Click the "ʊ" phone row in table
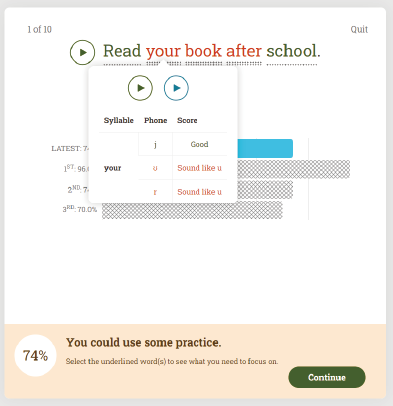The height and width of the screenshot is (406, 393). (x=183, y=168)
